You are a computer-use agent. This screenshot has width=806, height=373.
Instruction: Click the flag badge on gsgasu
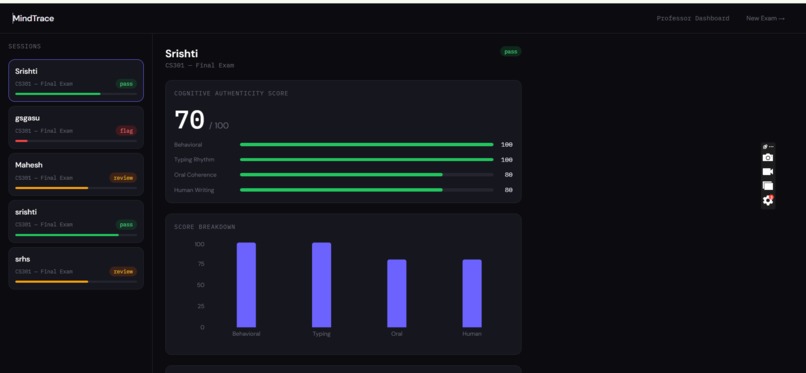coord(126,131)
